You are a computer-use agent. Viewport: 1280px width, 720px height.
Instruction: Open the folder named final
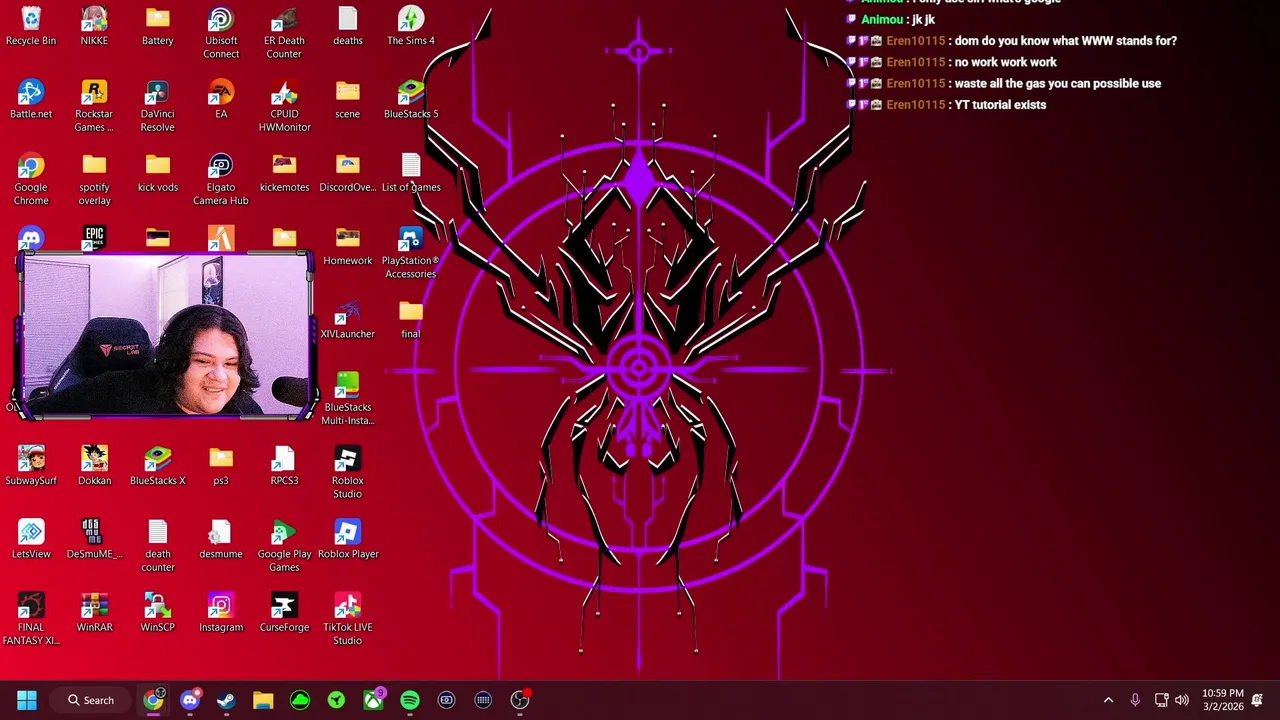[x=411, y=320]
